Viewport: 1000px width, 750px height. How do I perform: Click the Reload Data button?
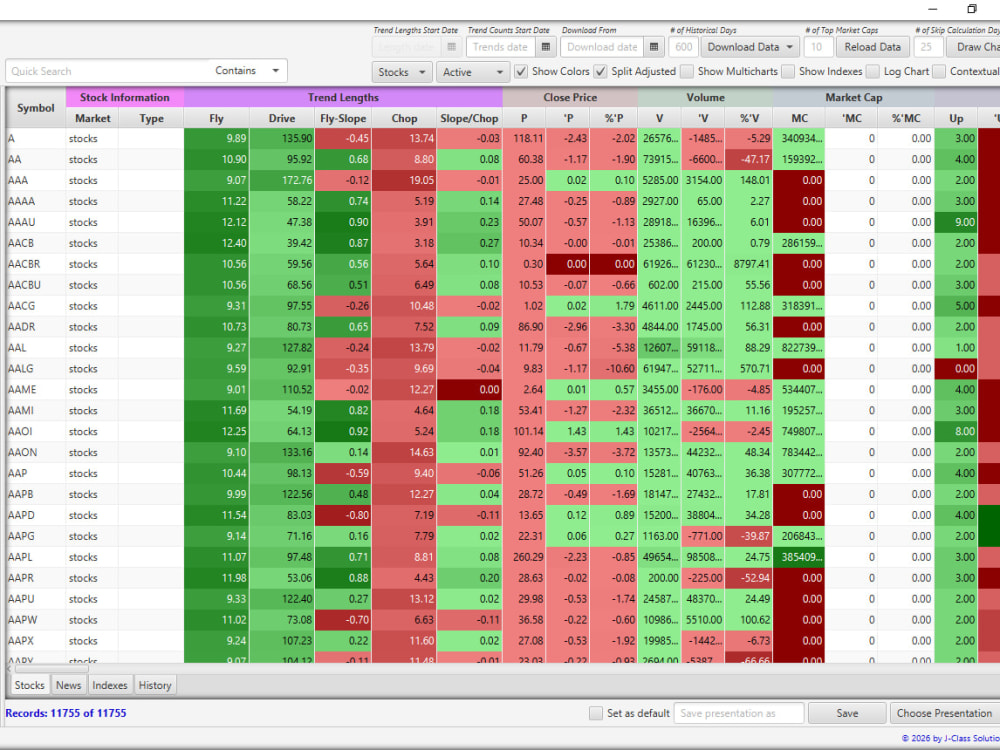tap(872, 47)
